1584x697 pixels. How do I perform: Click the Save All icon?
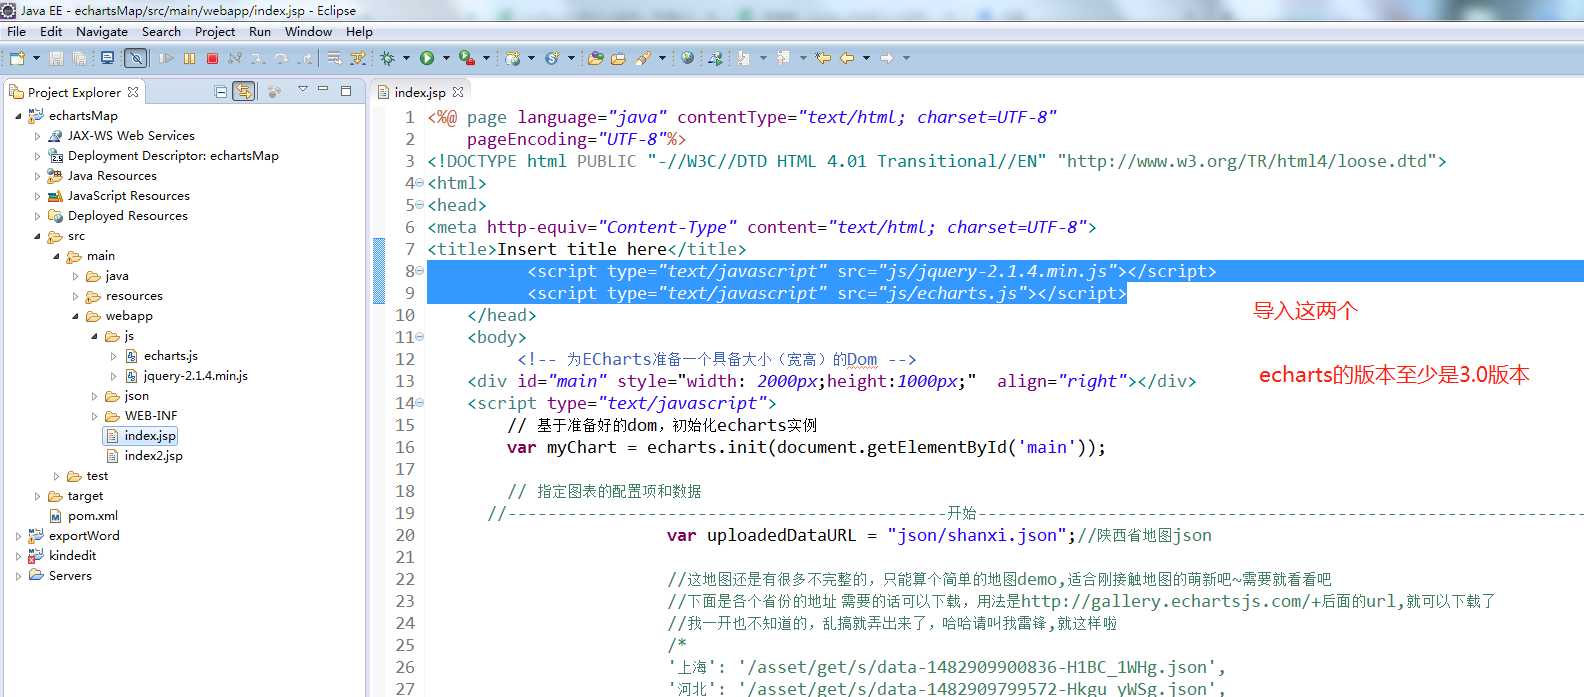click(x=79, y=58)
